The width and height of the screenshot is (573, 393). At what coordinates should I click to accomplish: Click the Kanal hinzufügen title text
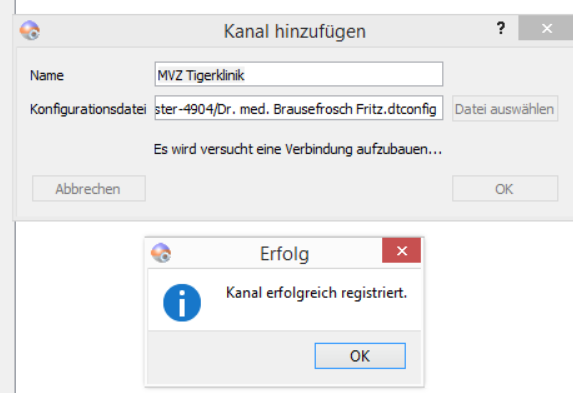tap(295, 31)
